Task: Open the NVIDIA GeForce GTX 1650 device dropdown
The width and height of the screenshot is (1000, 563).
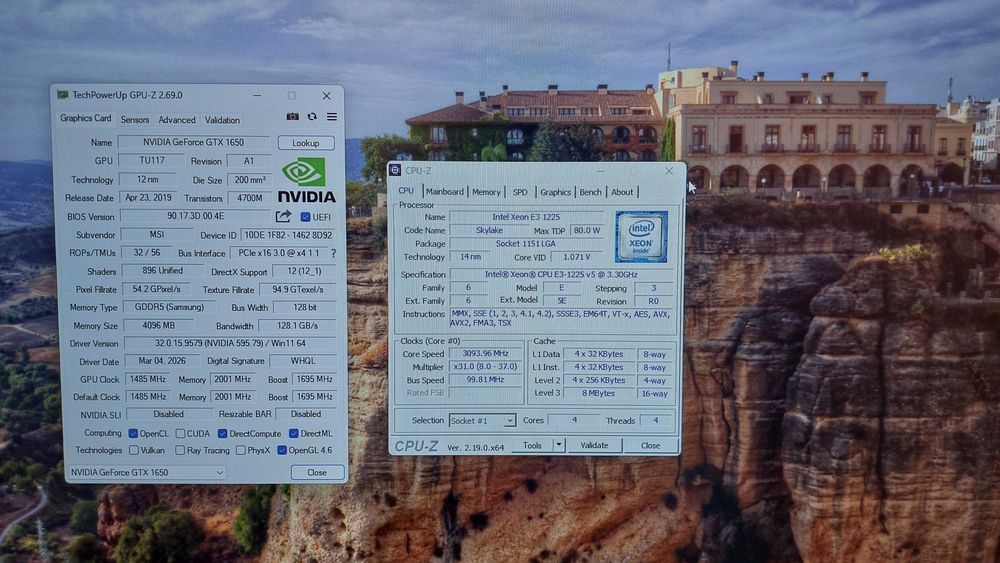Action: [x=147, y=472]
